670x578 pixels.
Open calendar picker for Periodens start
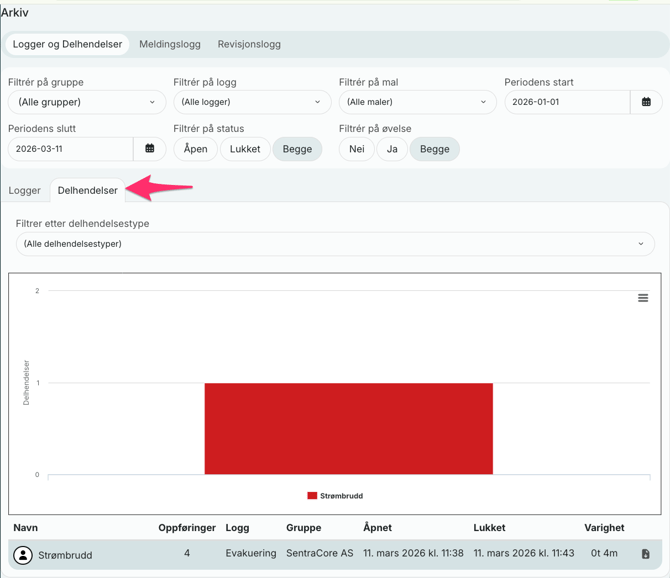(x=646, y=102)
